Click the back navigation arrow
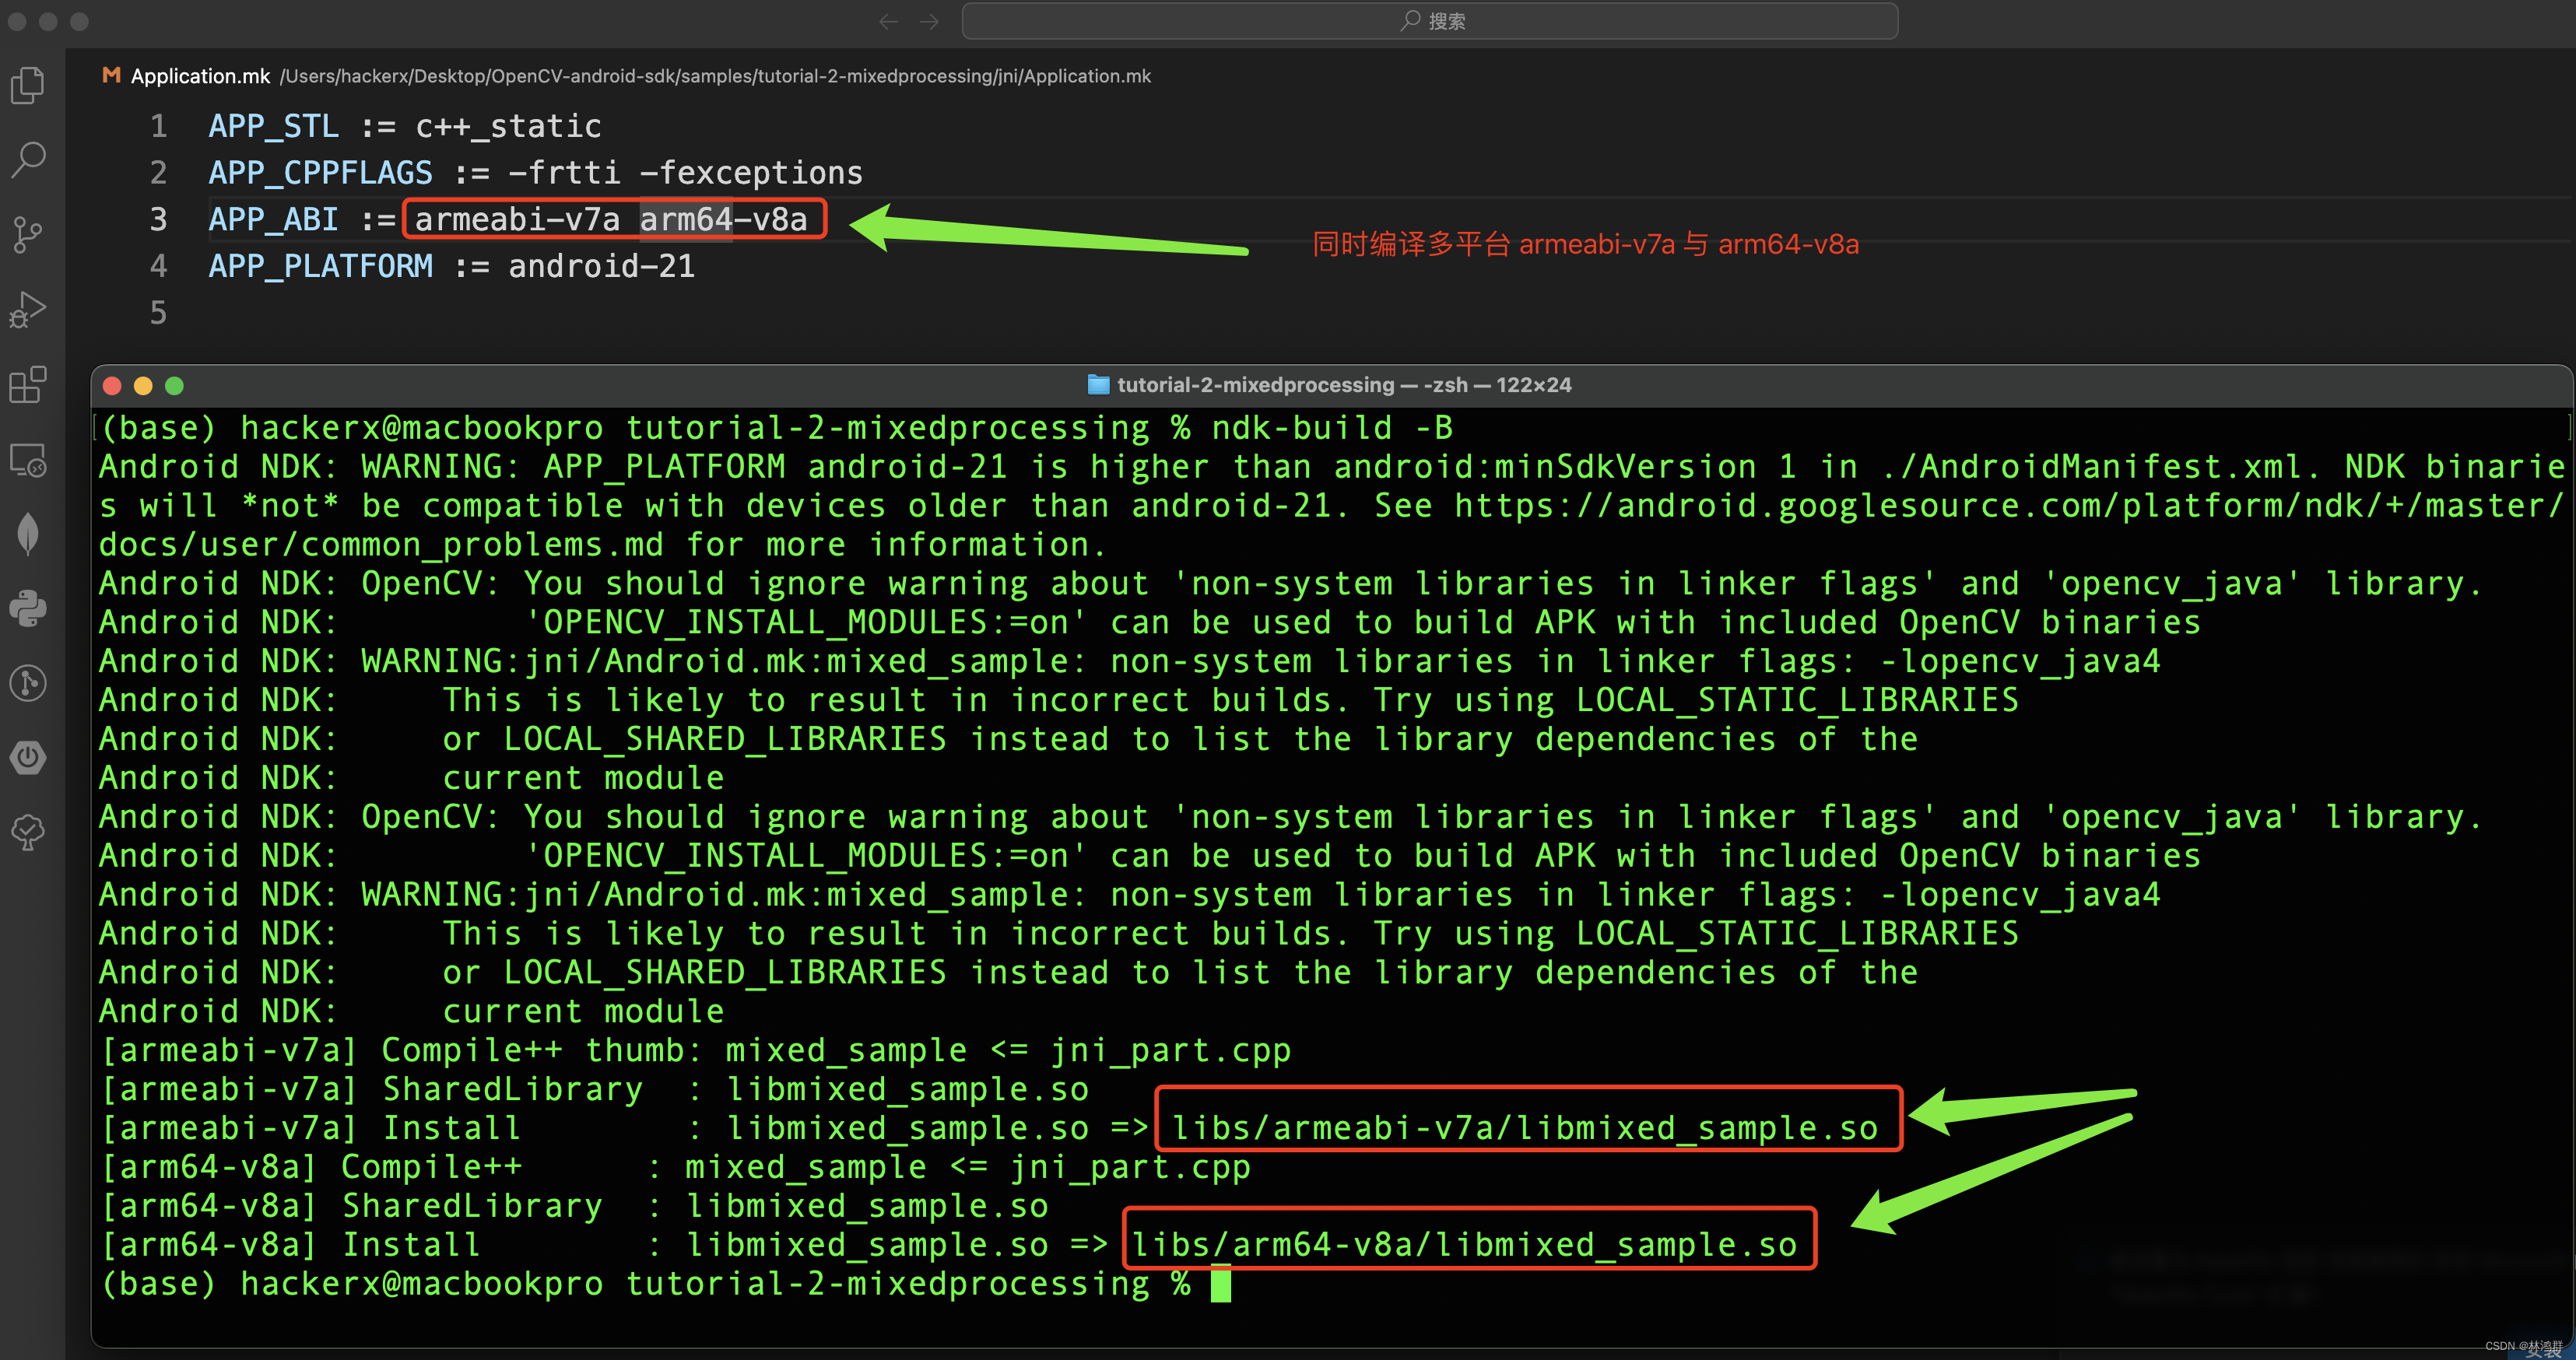This screenshot has width=2576, height=1360. click(888, 21)
